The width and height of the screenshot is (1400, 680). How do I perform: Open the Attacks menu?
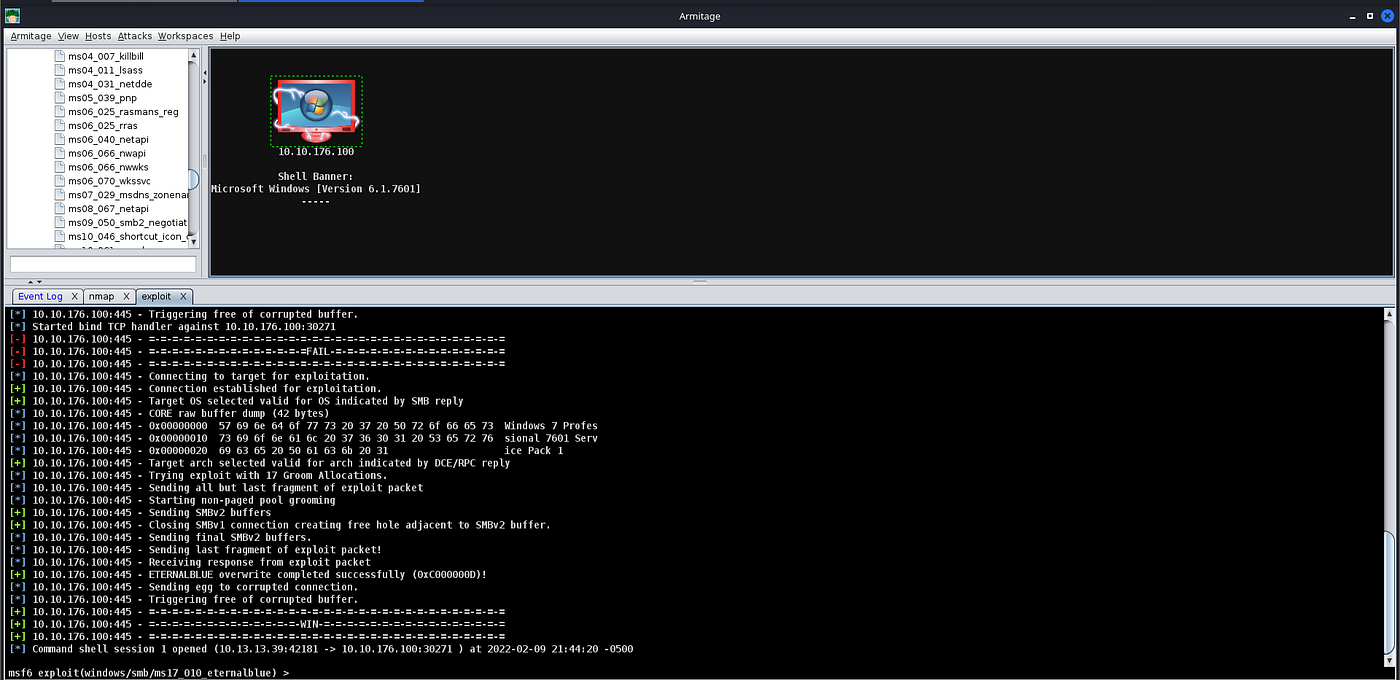(x=135, y=36)
